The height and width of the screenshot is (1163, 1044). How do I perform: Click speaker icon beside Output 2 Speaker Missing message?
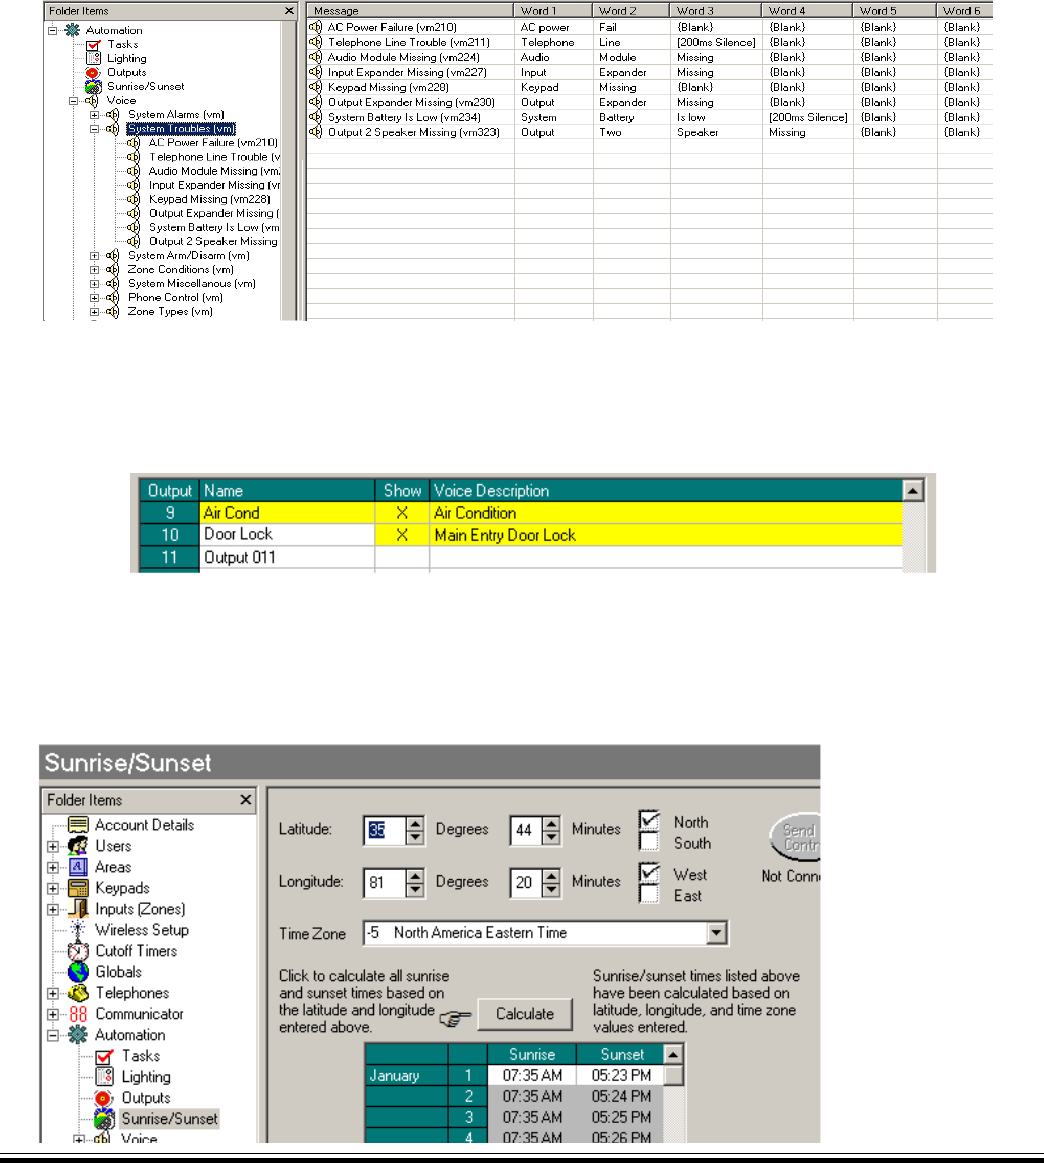pos(315,132)
